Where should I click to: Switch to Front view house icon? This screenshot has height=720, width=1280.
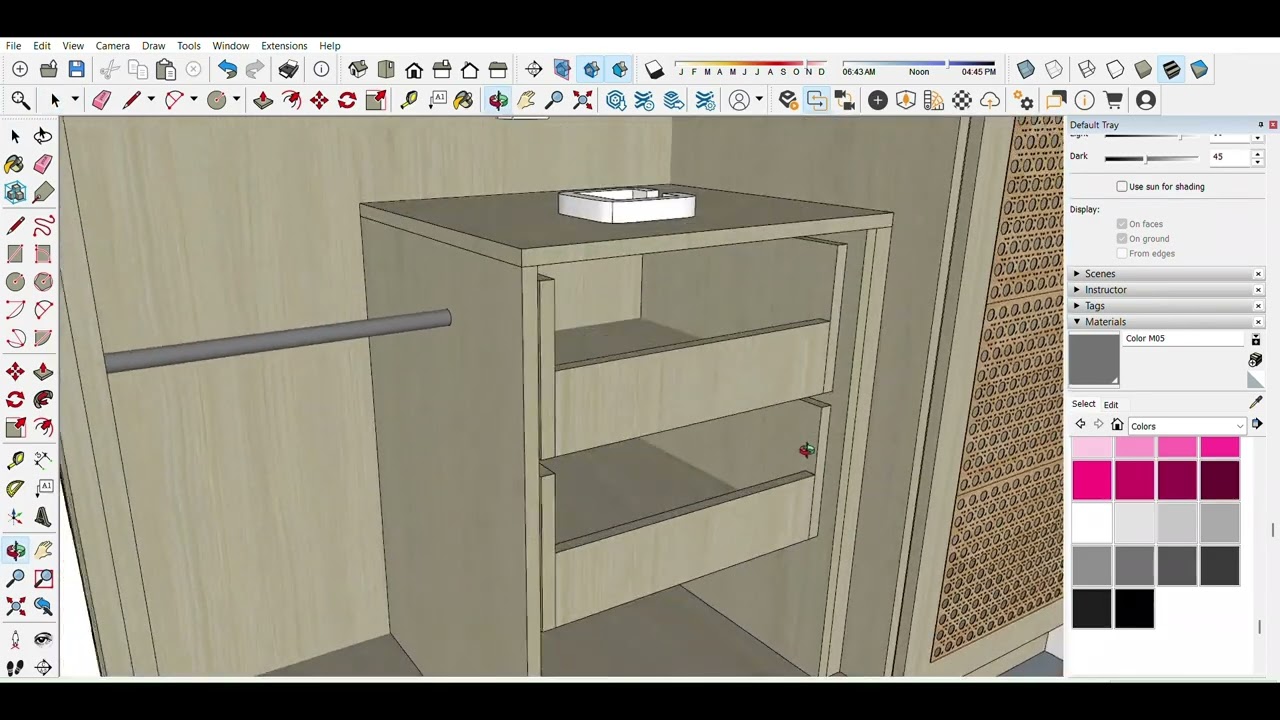414,69
